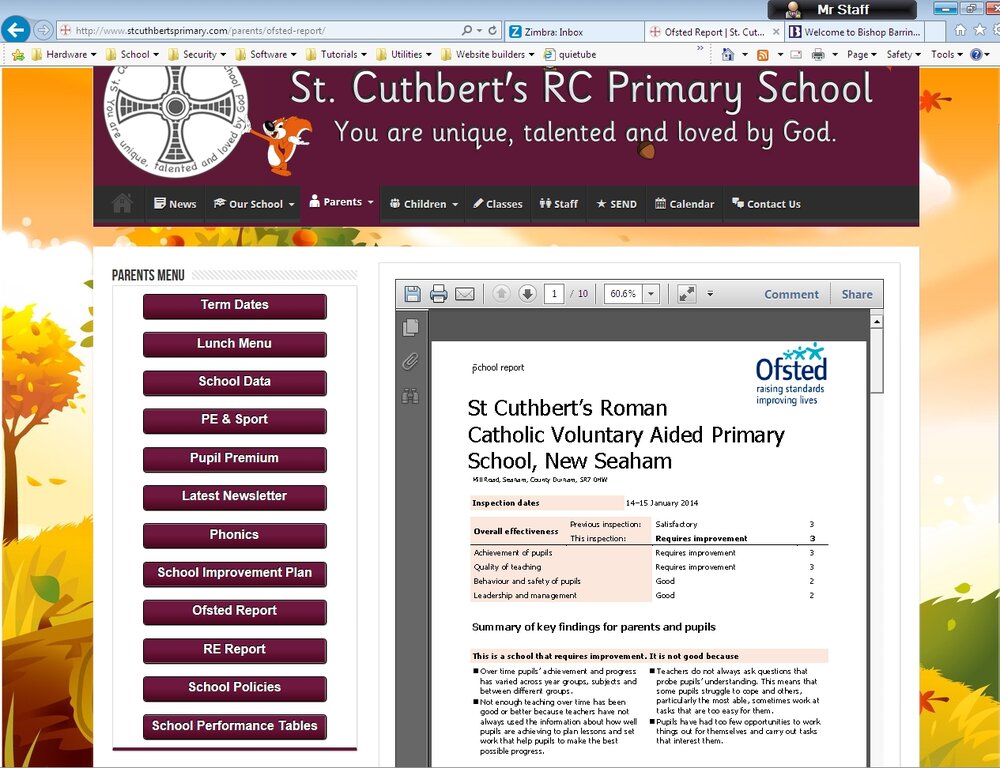This screenshot has width=1000, height=768.
Task: Click the School Performance Tables button
Action: point(235,727)
